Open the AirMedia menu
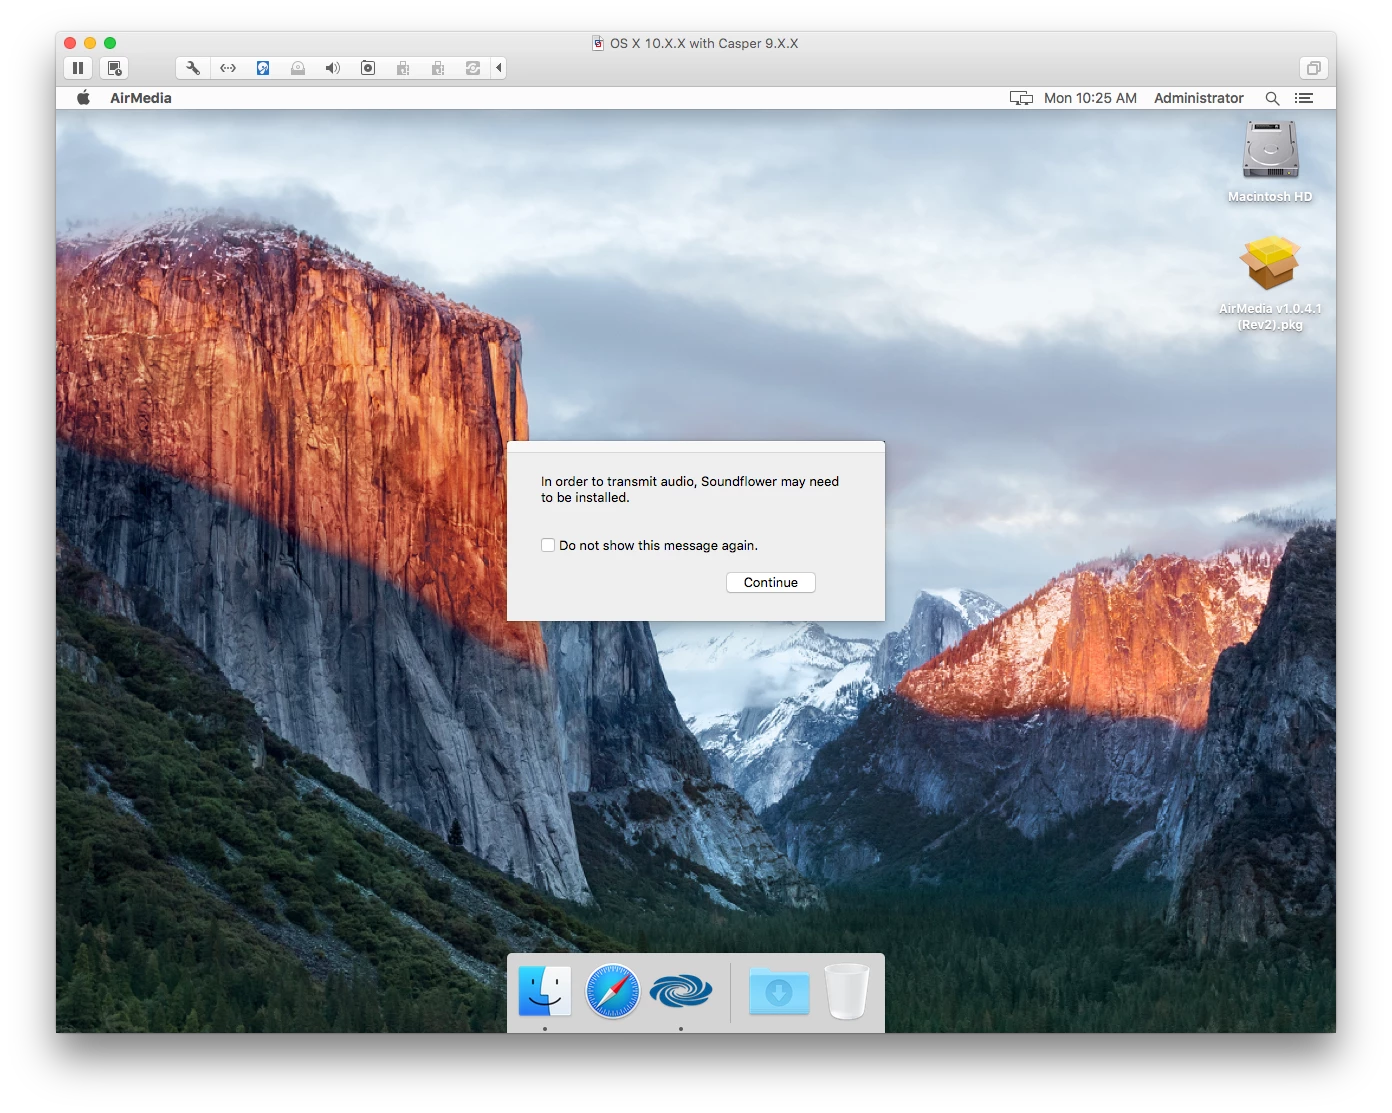The image size is (1392, 1113). 141,98
